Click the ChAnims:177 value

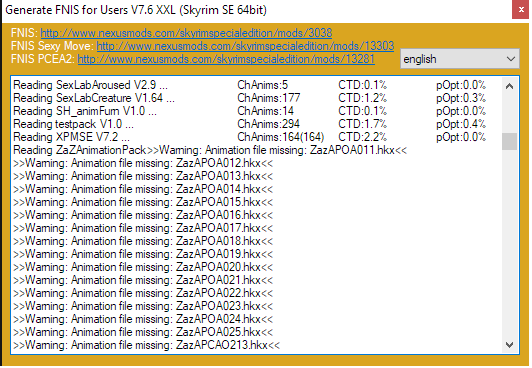pos(269,98)
